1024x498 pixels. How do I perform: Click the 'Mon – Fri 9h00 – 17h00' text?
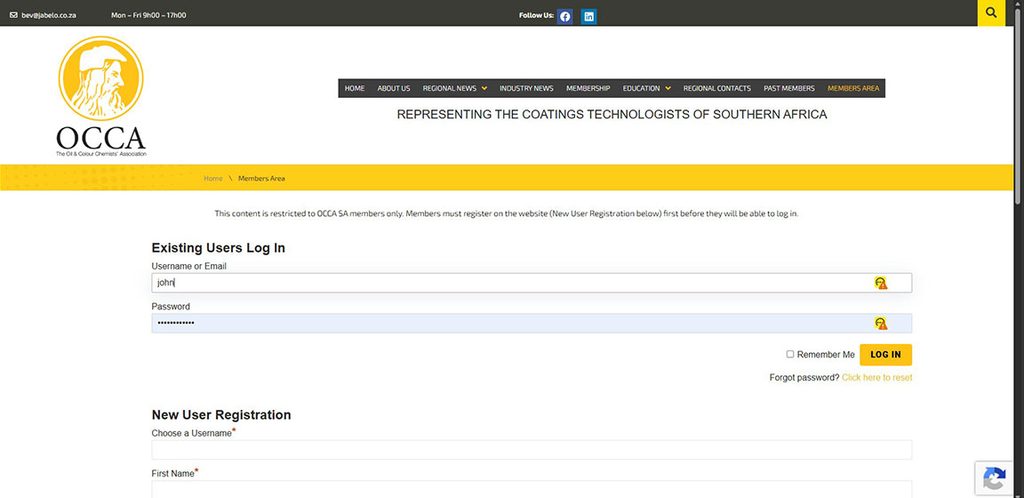pos(148,15)
